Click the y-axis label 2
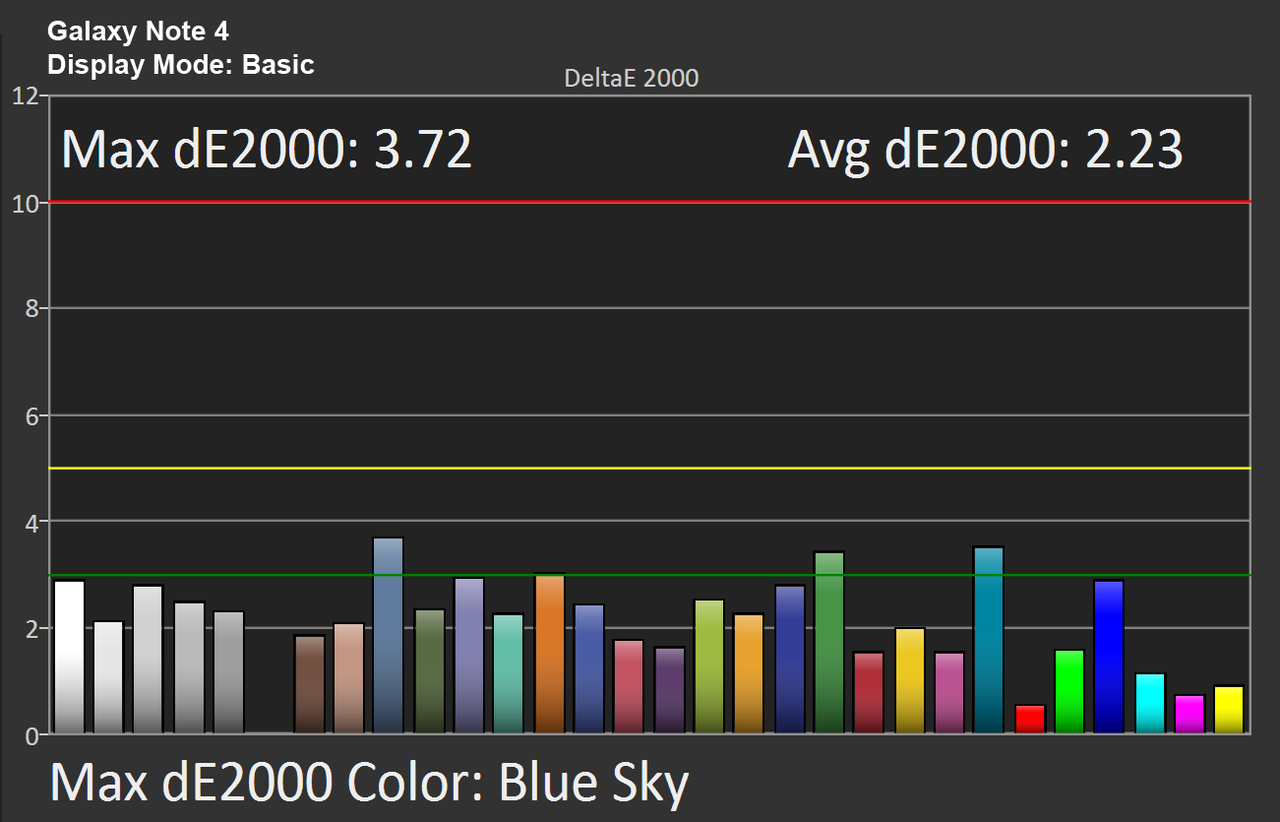The width and height of the screenshot is (1280, 822). click(31, 629)
